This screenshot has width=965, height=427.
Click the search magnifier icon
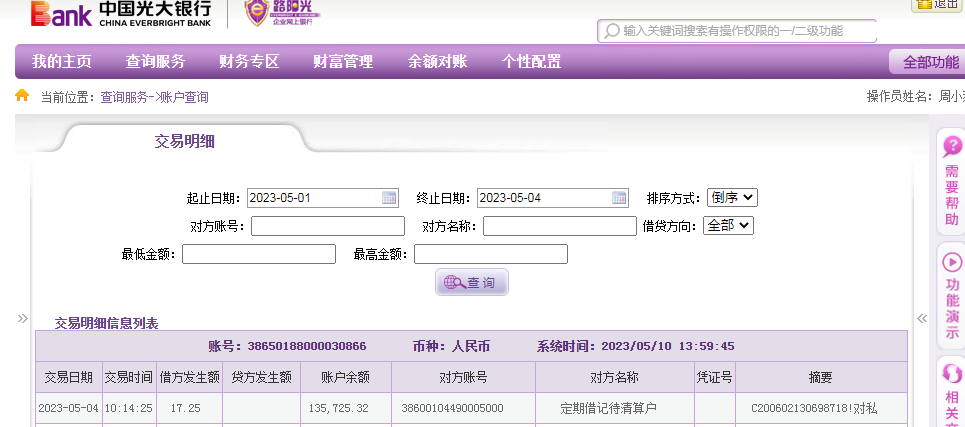point(611,31)
